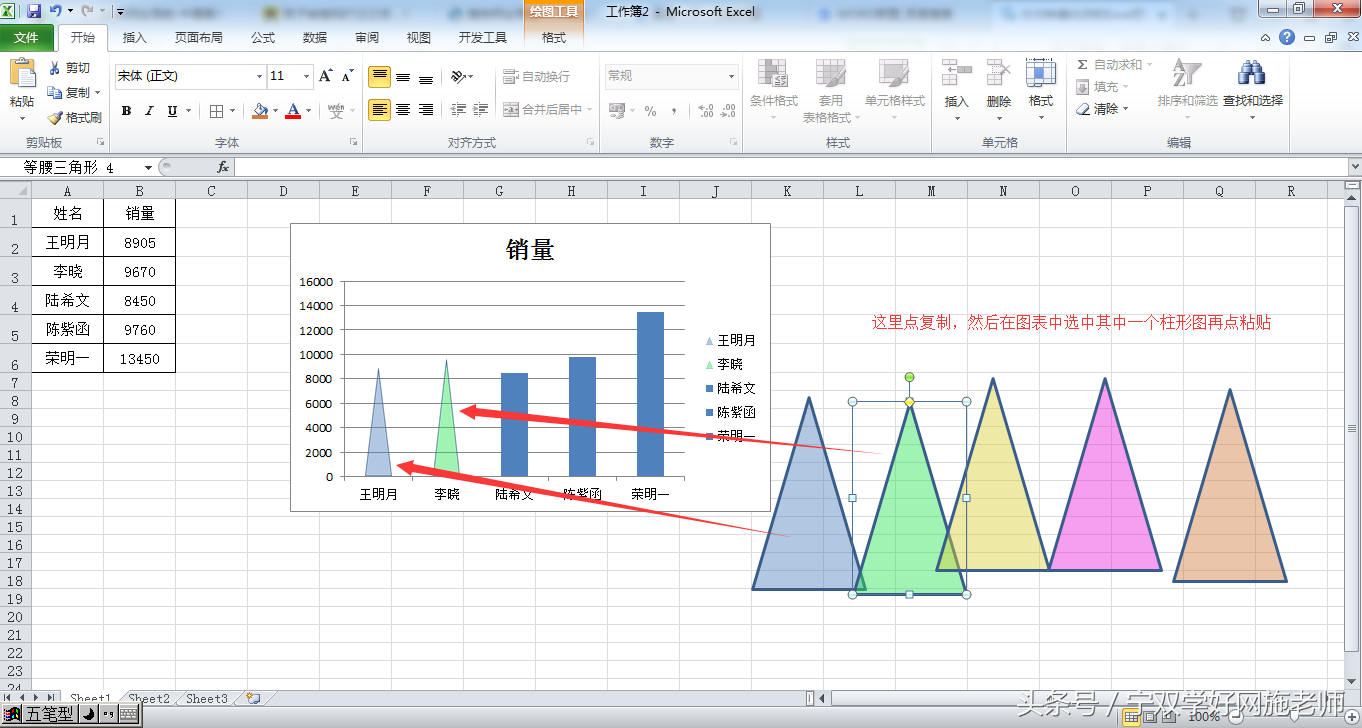Increase font size with the larger A
Viewport: 1362px width, 728px height.
pyautogui.click(x=325, y=76)
